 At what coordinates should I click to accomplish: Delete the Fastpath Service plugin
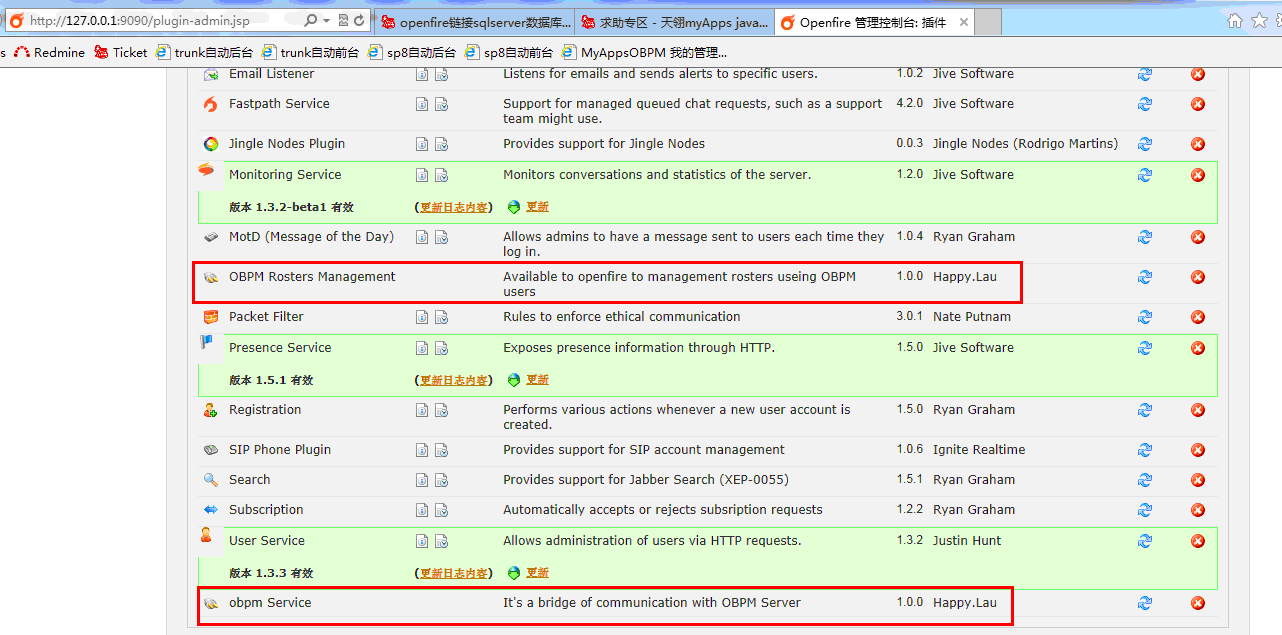point(1198,104)
